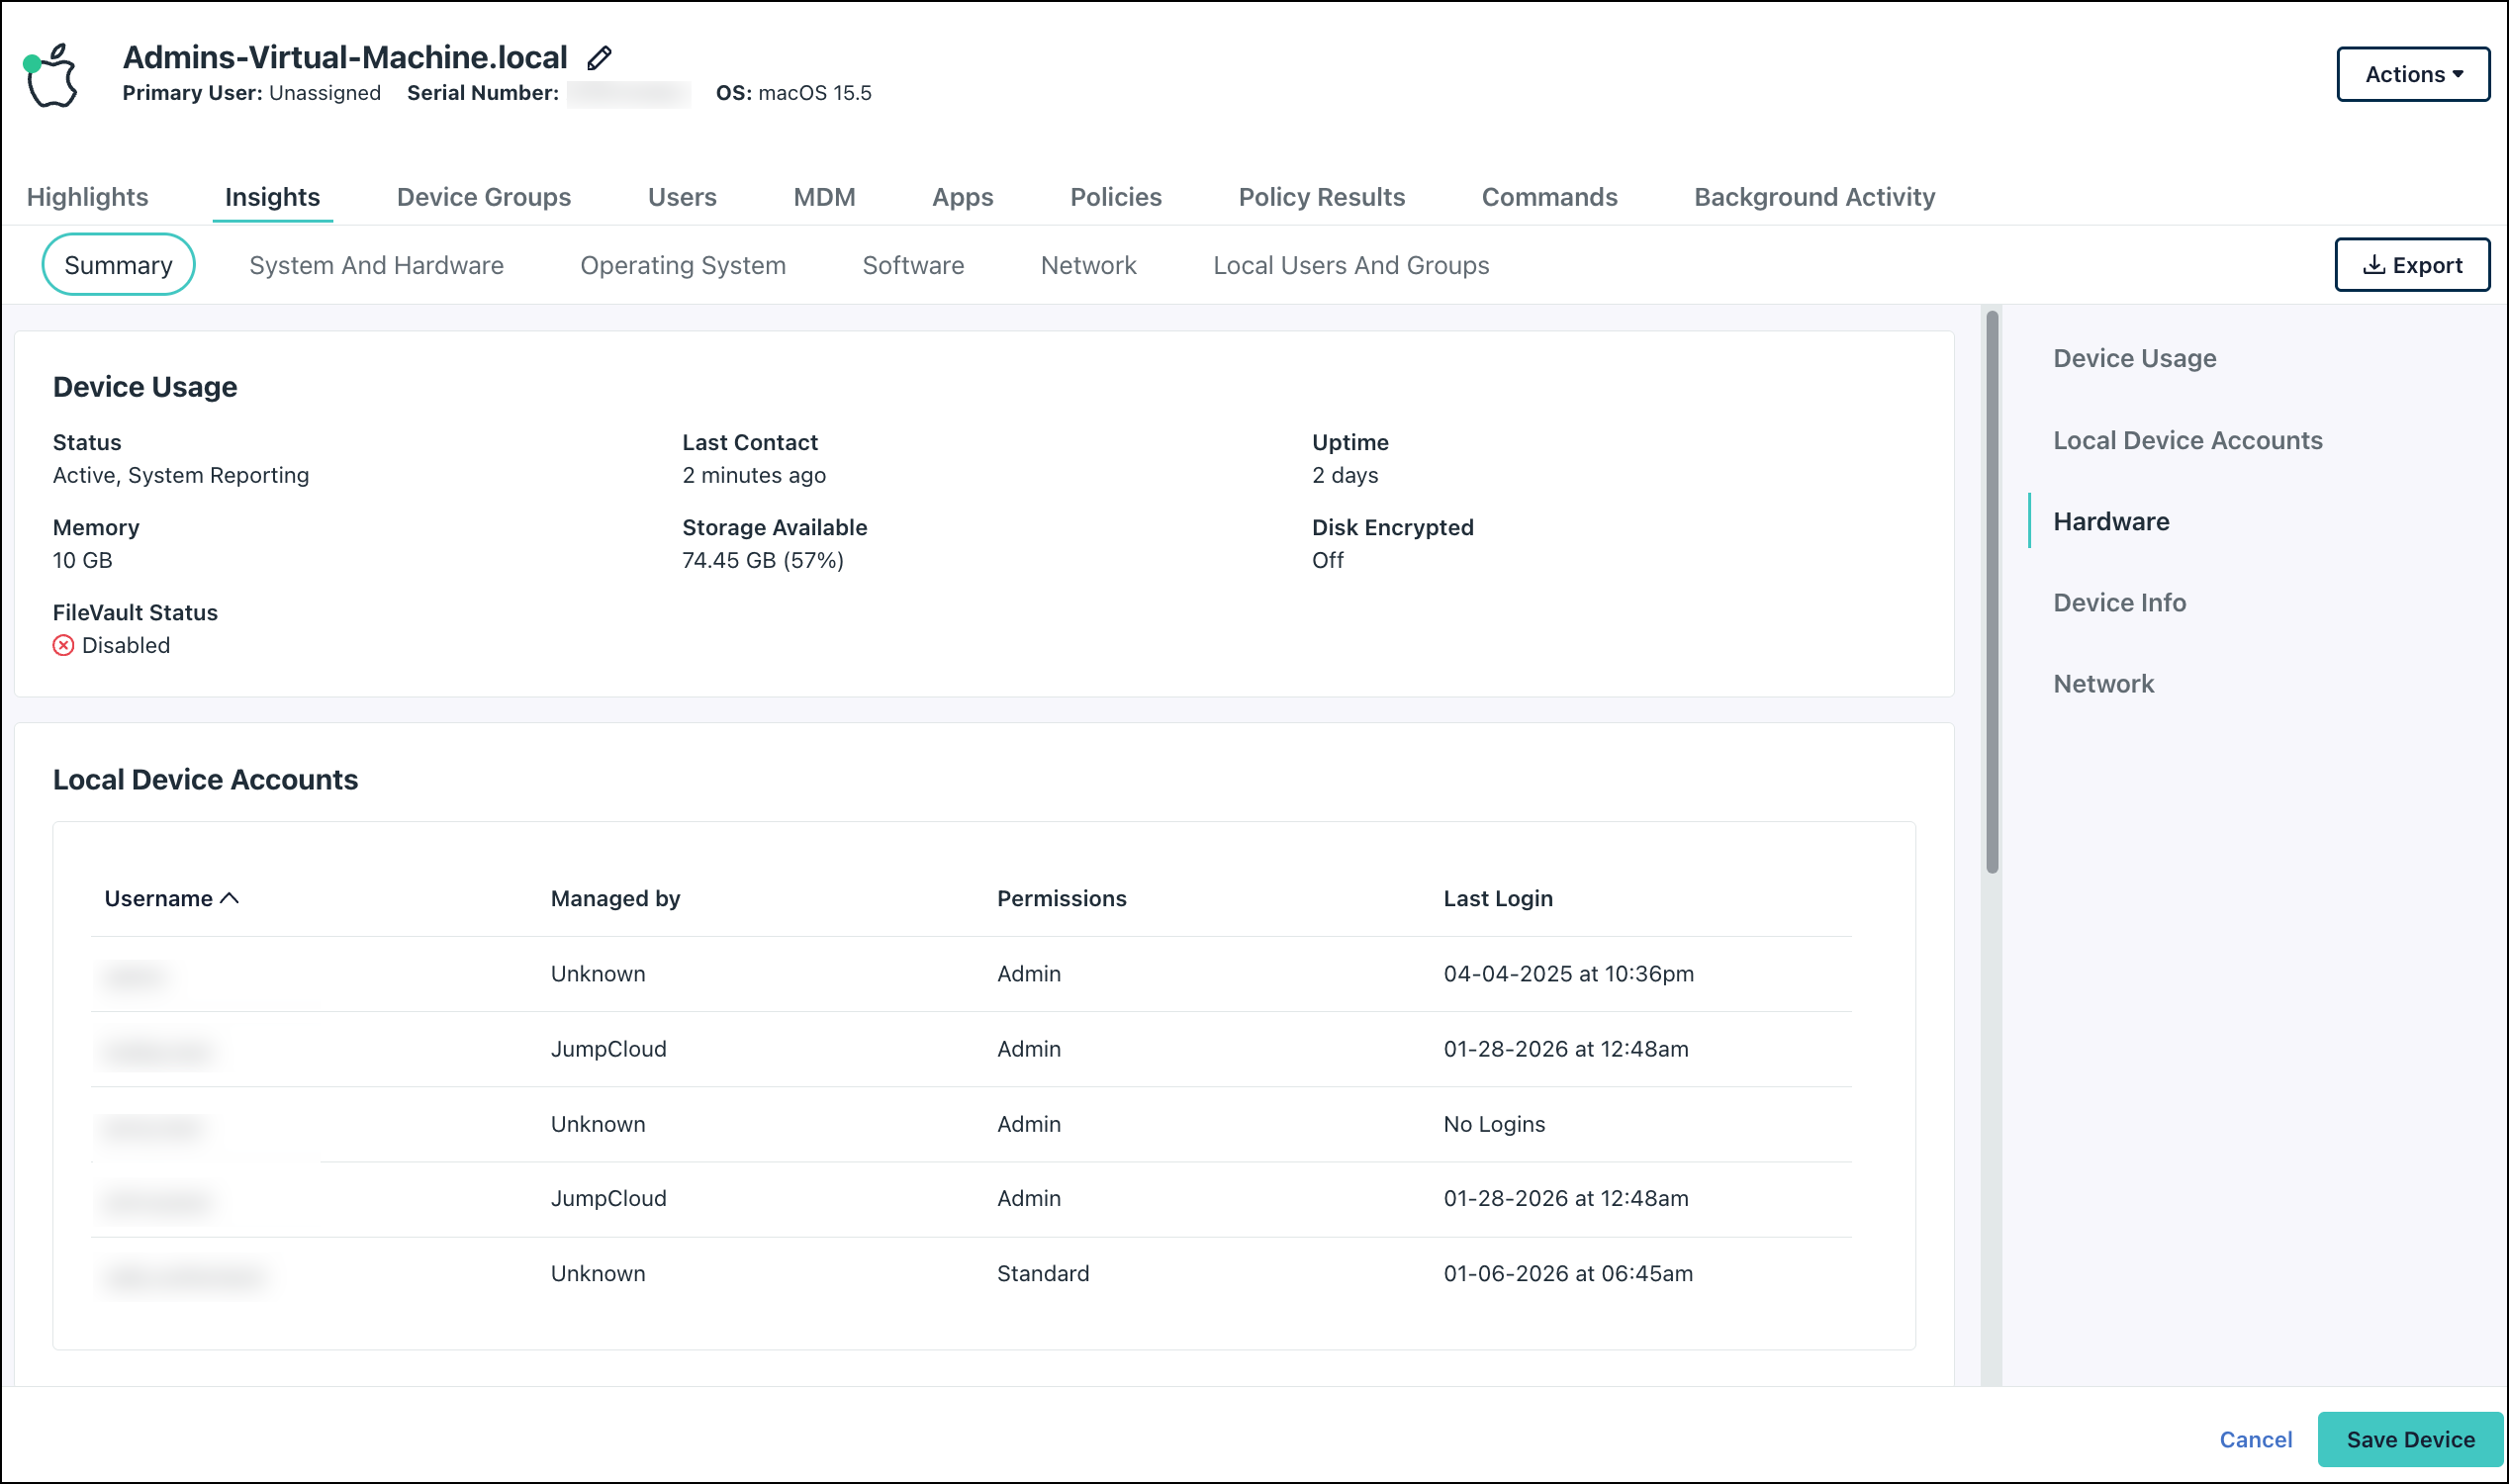Select the Operating System sub-tab
Screen dimensions: 2509x1484
coord(683,264)
